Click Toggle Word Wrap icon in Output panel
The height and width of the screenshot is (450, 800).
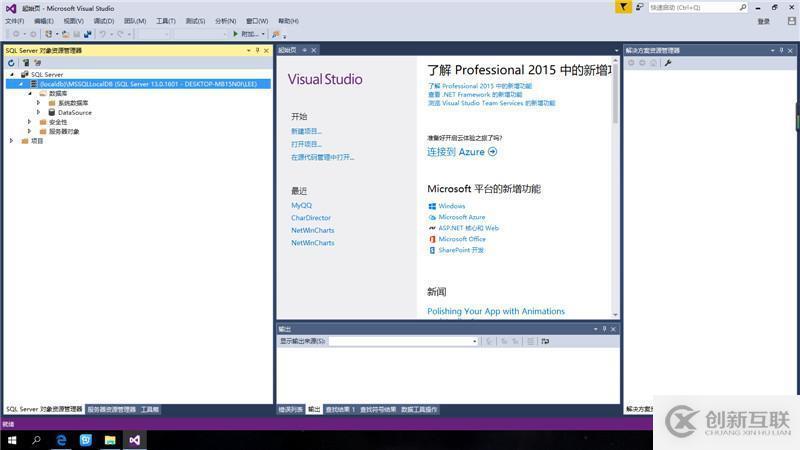tap(545, 341)
